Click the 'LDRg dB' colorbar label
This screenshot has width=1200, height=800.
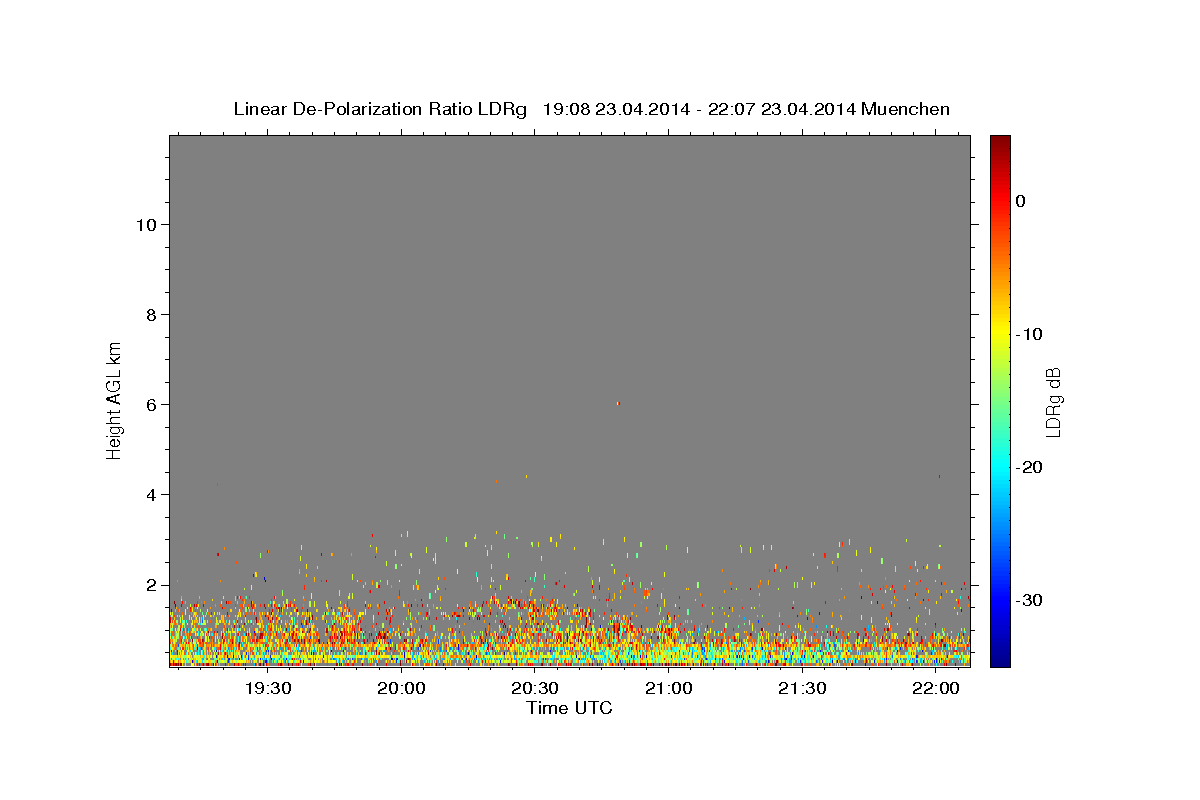[1053, 401]
